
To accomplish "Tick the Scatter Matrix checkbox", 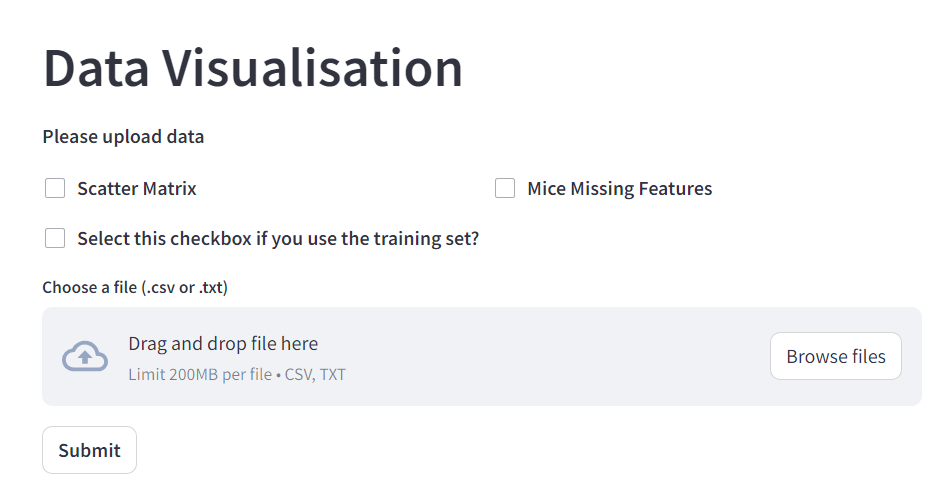I will coord(55,188).
